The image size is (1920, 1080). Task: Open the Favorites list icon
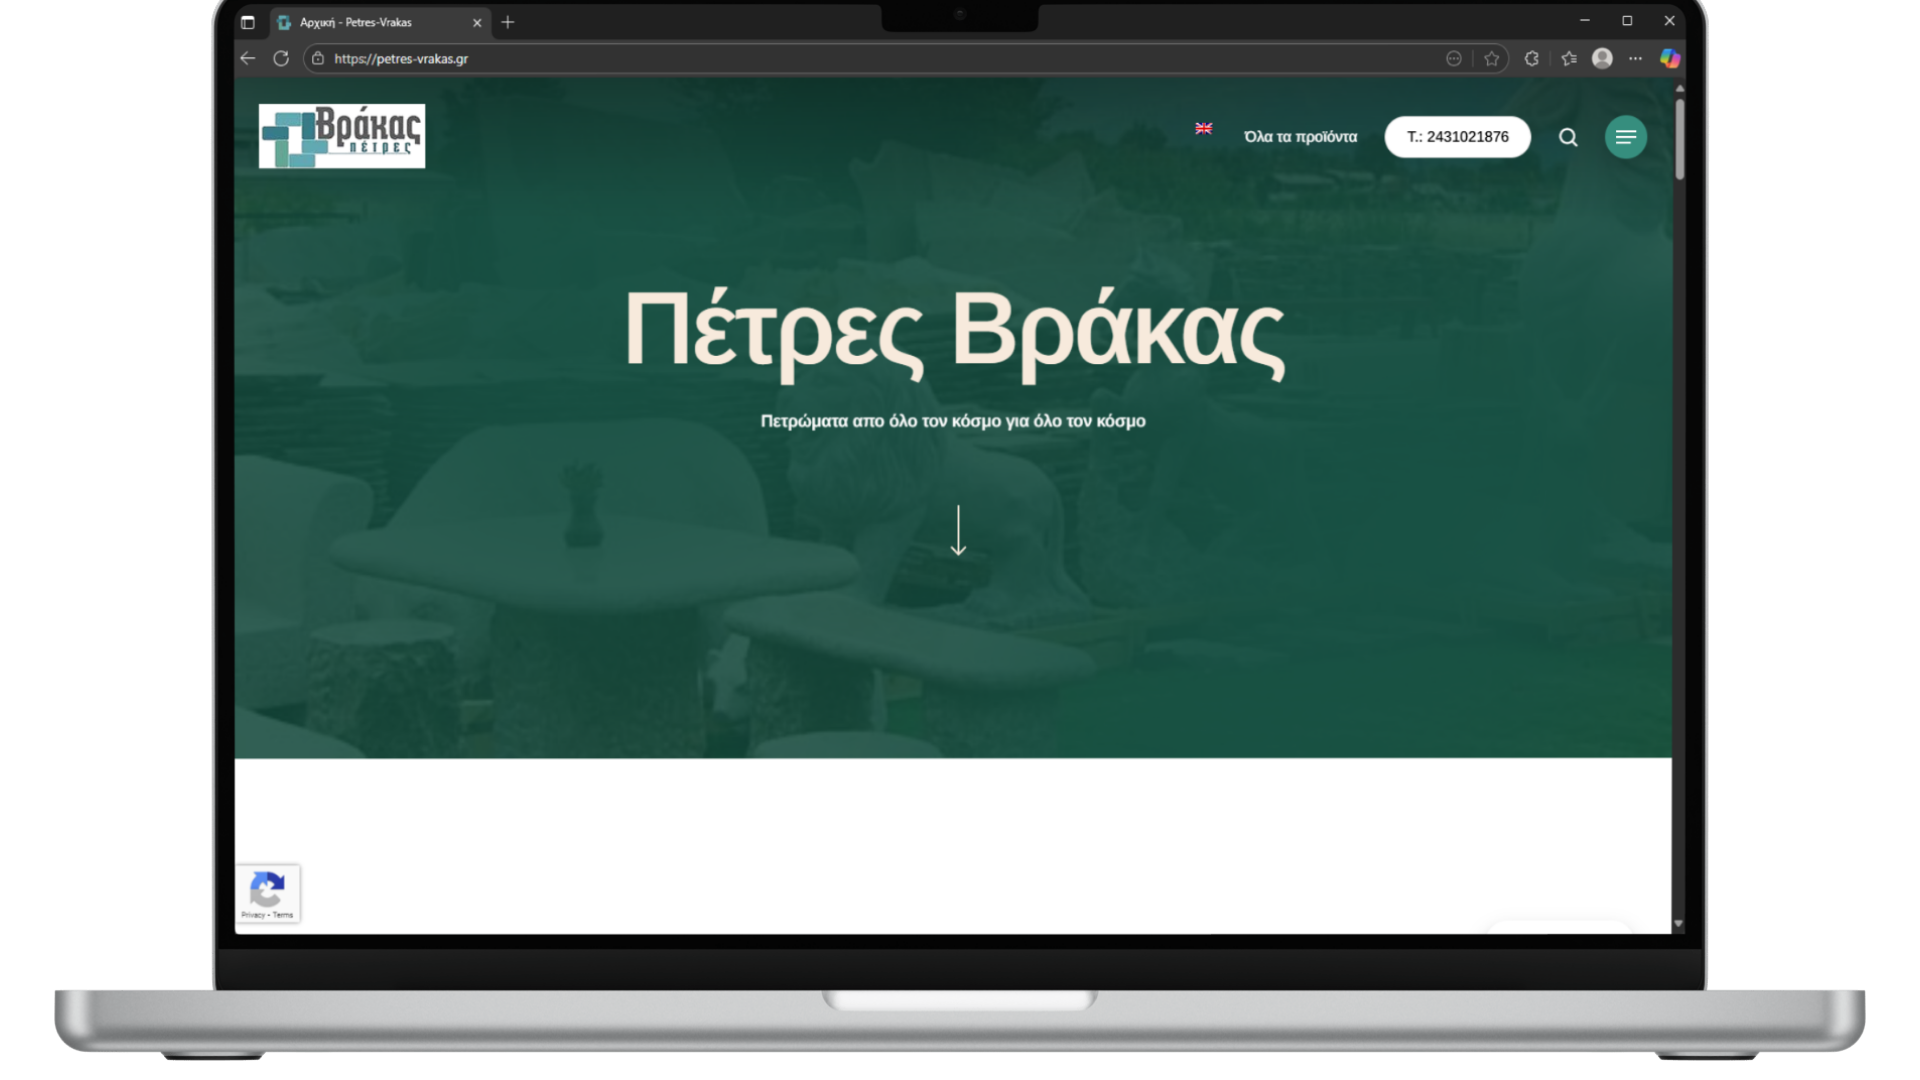pos(1568,58)
